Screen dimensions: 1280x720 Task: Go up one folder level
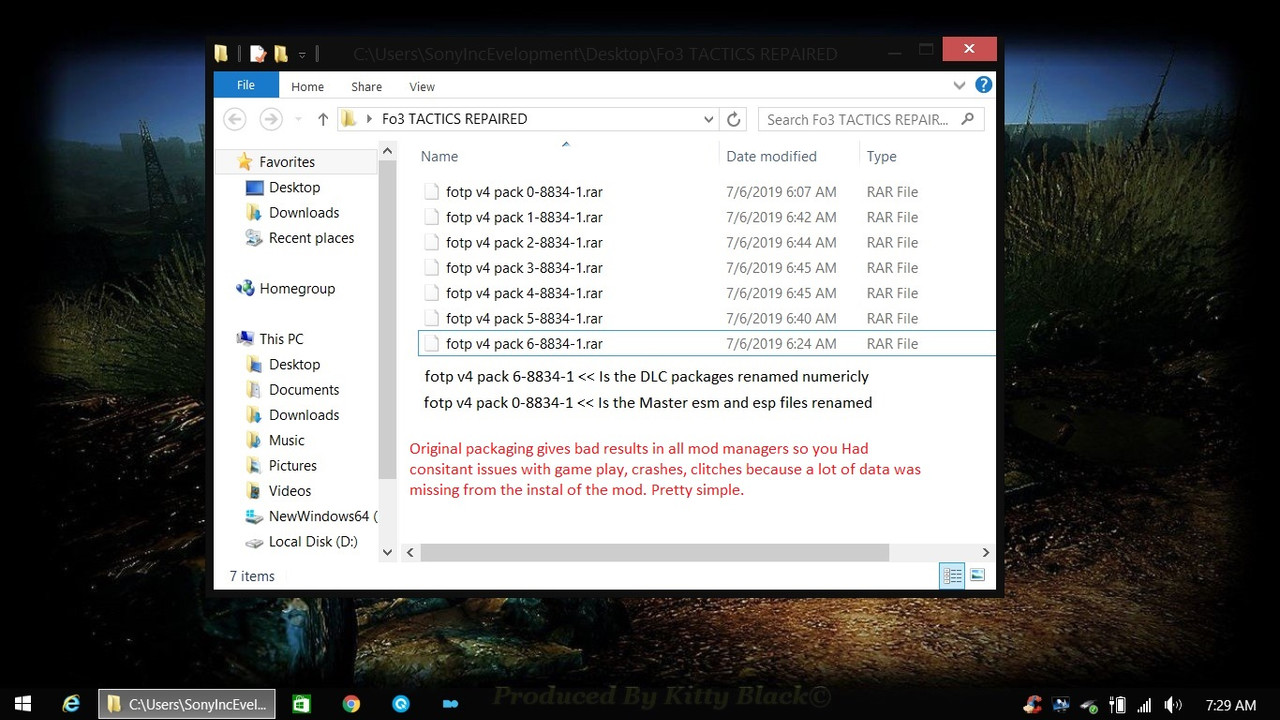click(x=322, y=119)
